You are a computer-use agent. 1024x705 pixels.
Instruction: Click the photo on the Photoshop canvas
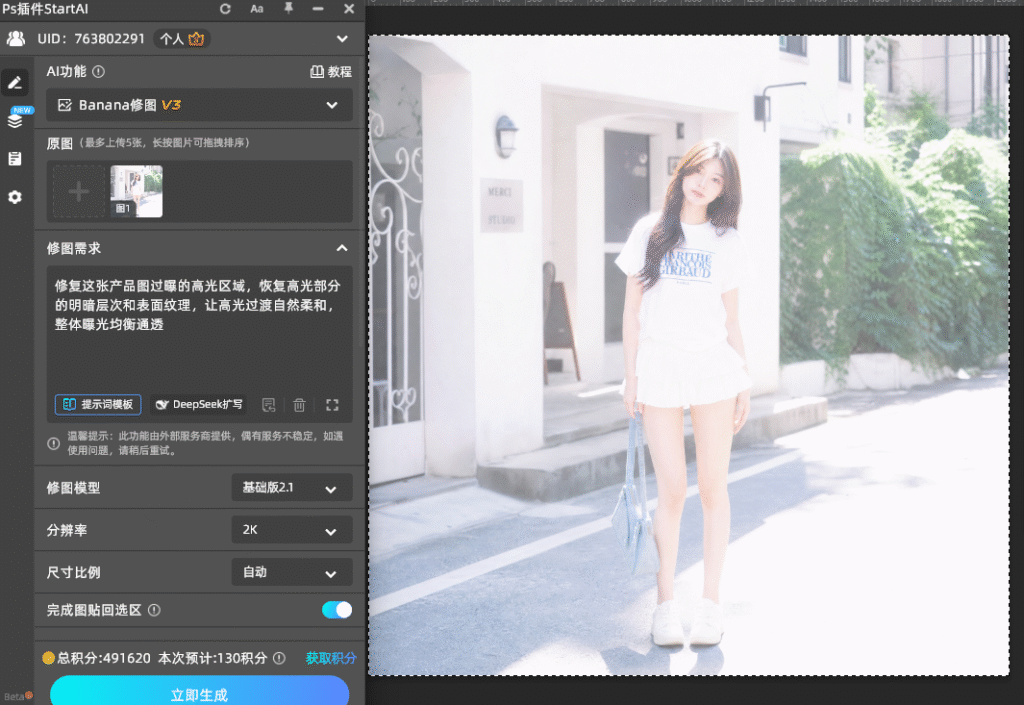pos(689,355)
